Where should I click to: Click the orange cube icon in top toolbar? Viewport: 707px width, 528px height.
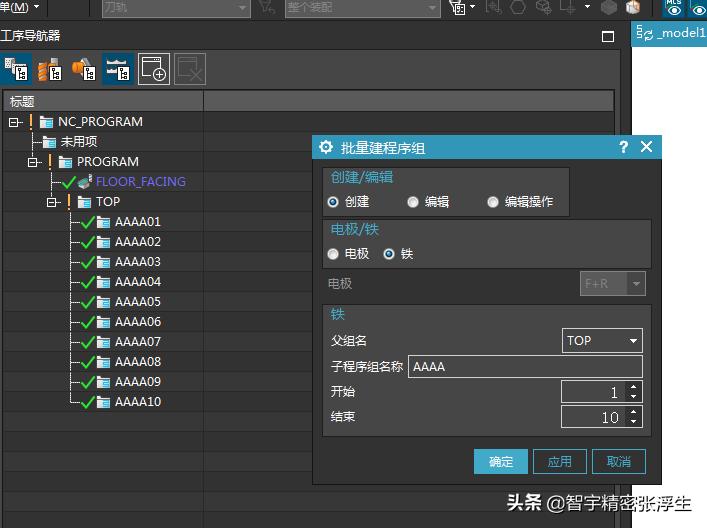[633, 7]
